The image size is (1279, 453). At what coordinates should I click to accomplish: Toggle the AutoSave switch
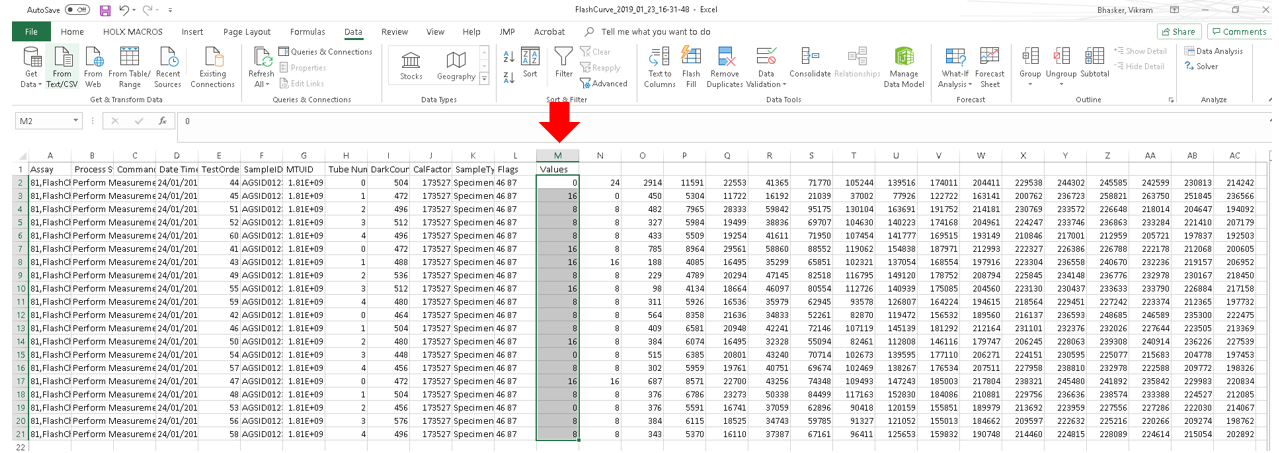tap(76, 9)
